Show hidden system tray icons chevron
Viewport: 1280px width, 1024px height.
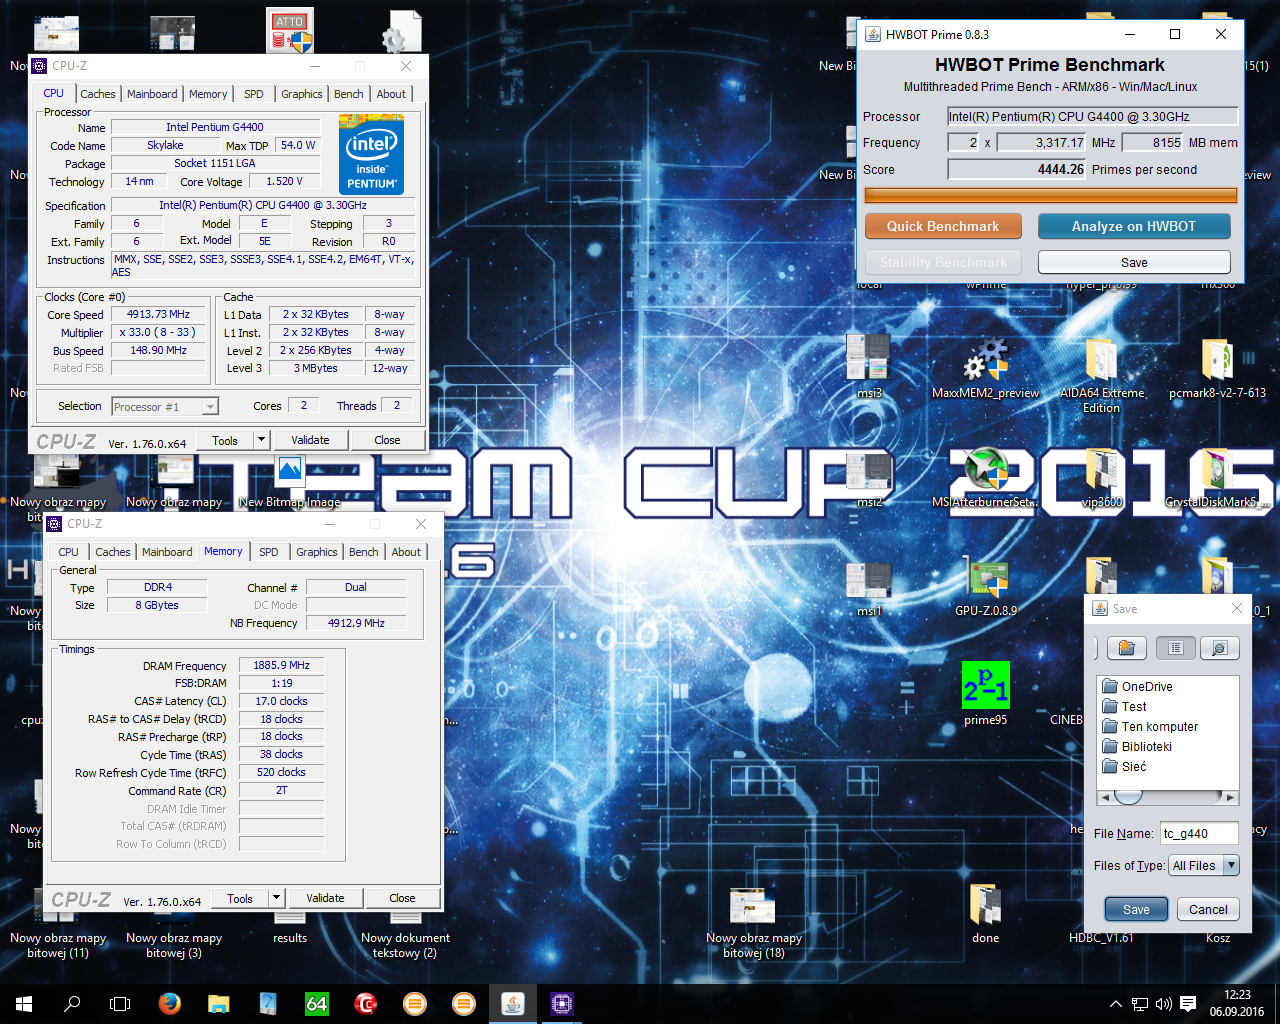click(1116, 1004)
